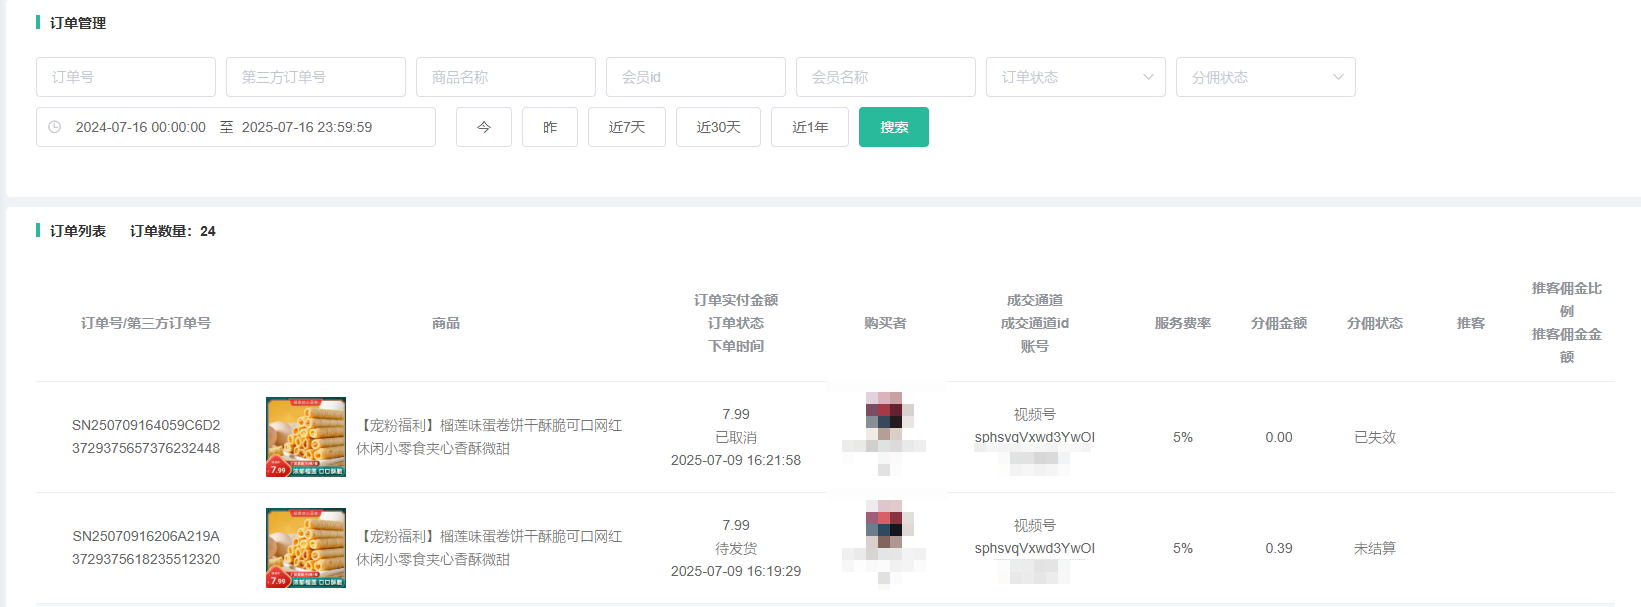
Task: Focus the 订单号 input field
Action: (126, 77)
